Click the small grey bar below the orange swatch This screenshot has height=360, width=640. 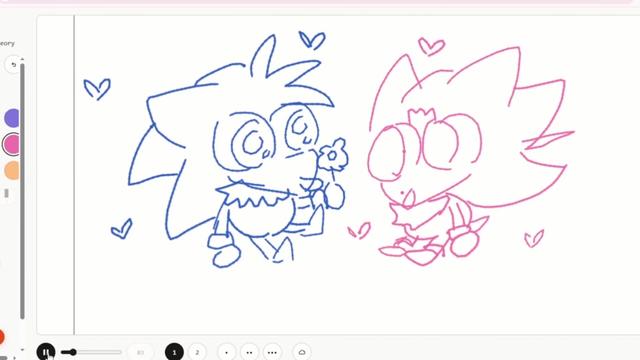[6, 193]
